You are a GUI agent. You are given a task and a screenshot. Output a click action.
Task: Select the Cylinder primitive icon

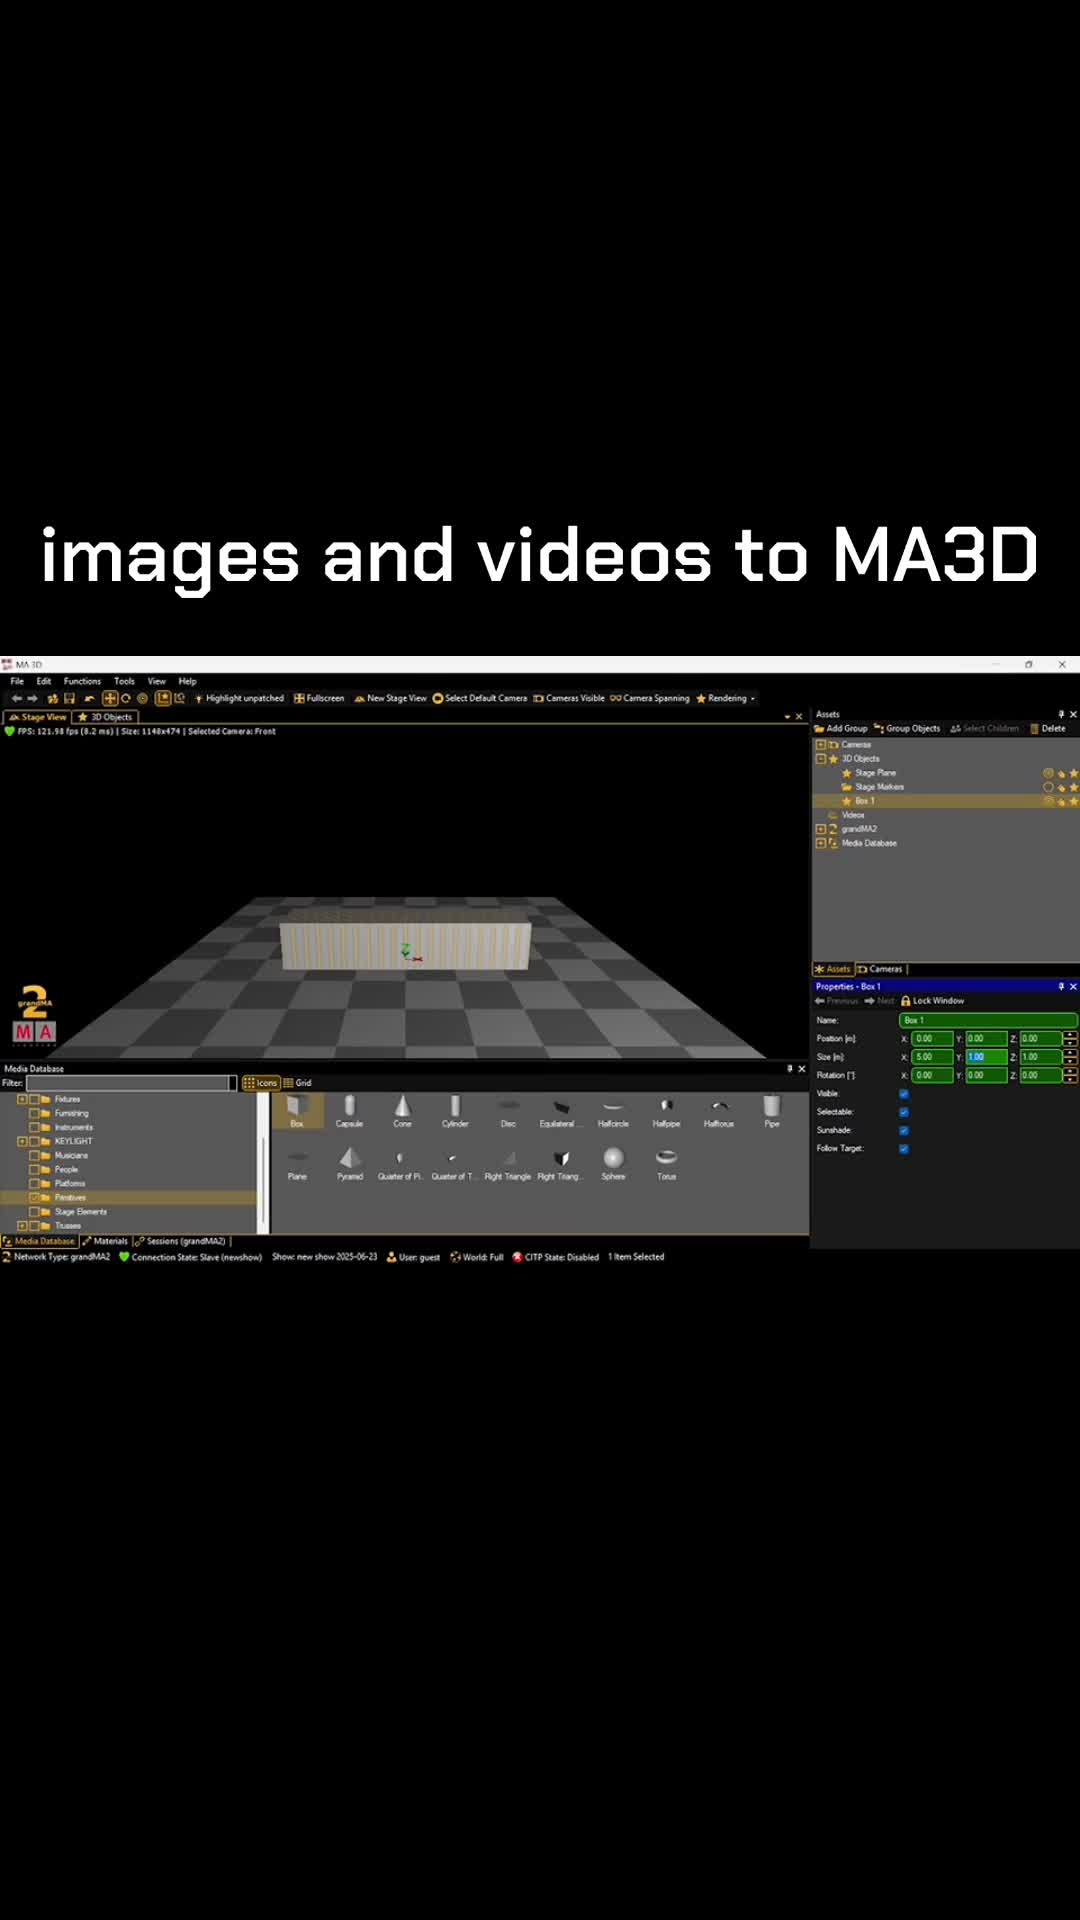(x=455, y=1111)
